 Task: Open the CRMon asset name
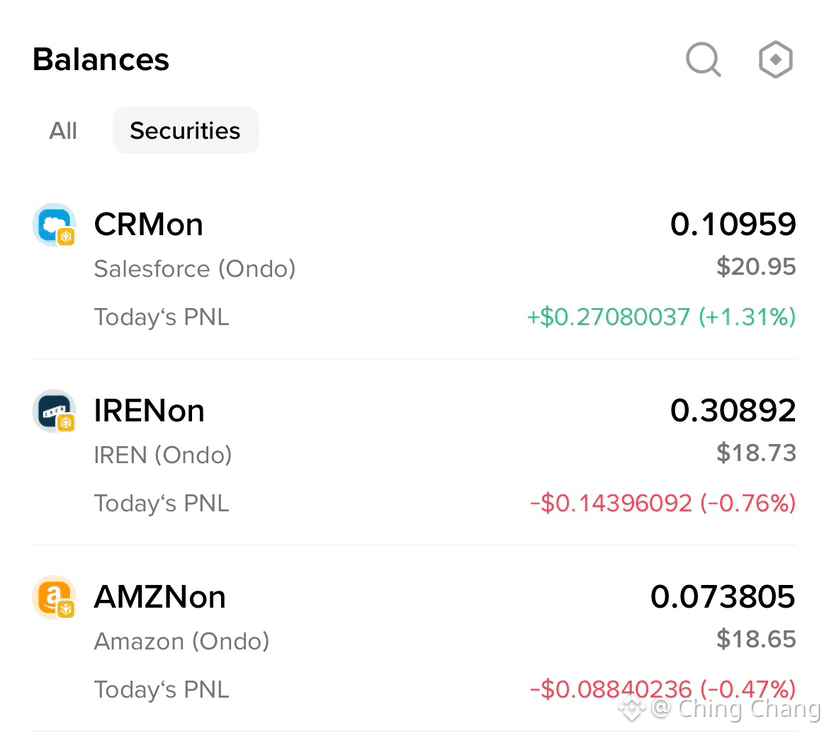[x=149, y=225]
